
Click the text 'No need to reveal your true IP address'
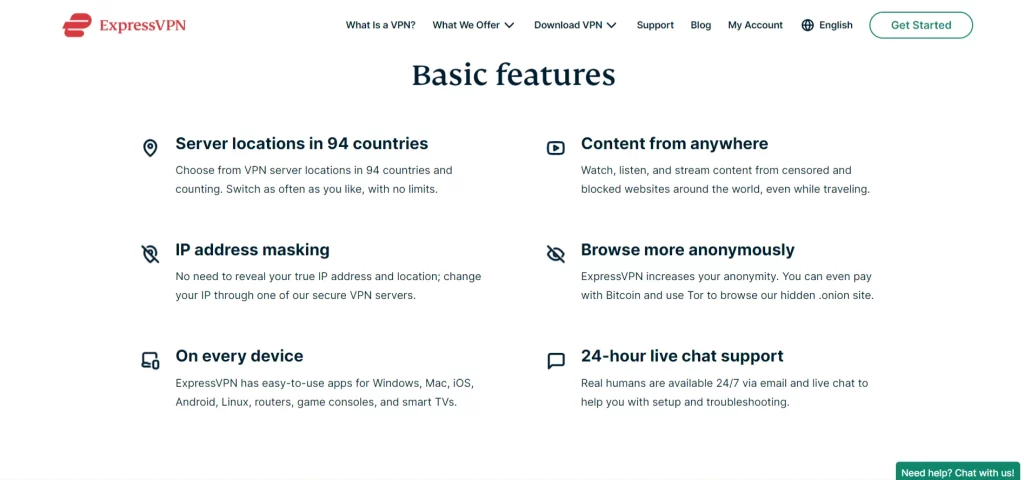(x=274, y=277)
